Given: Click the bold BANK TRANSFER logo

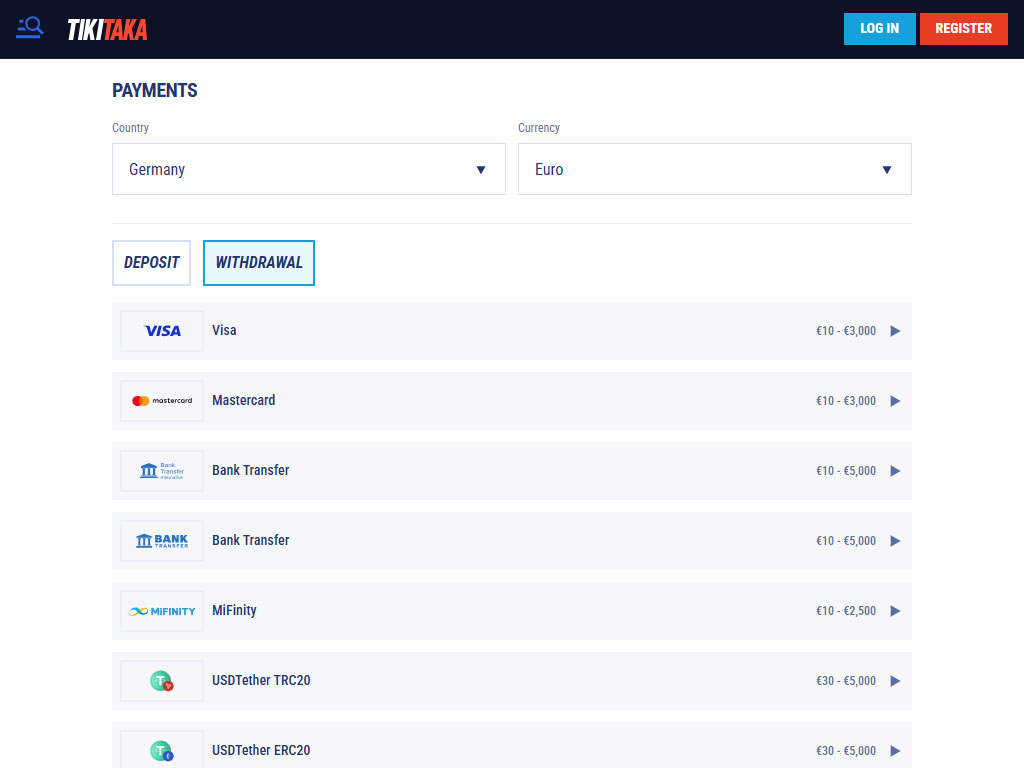Looking at the screenshot, I should 162,541.
